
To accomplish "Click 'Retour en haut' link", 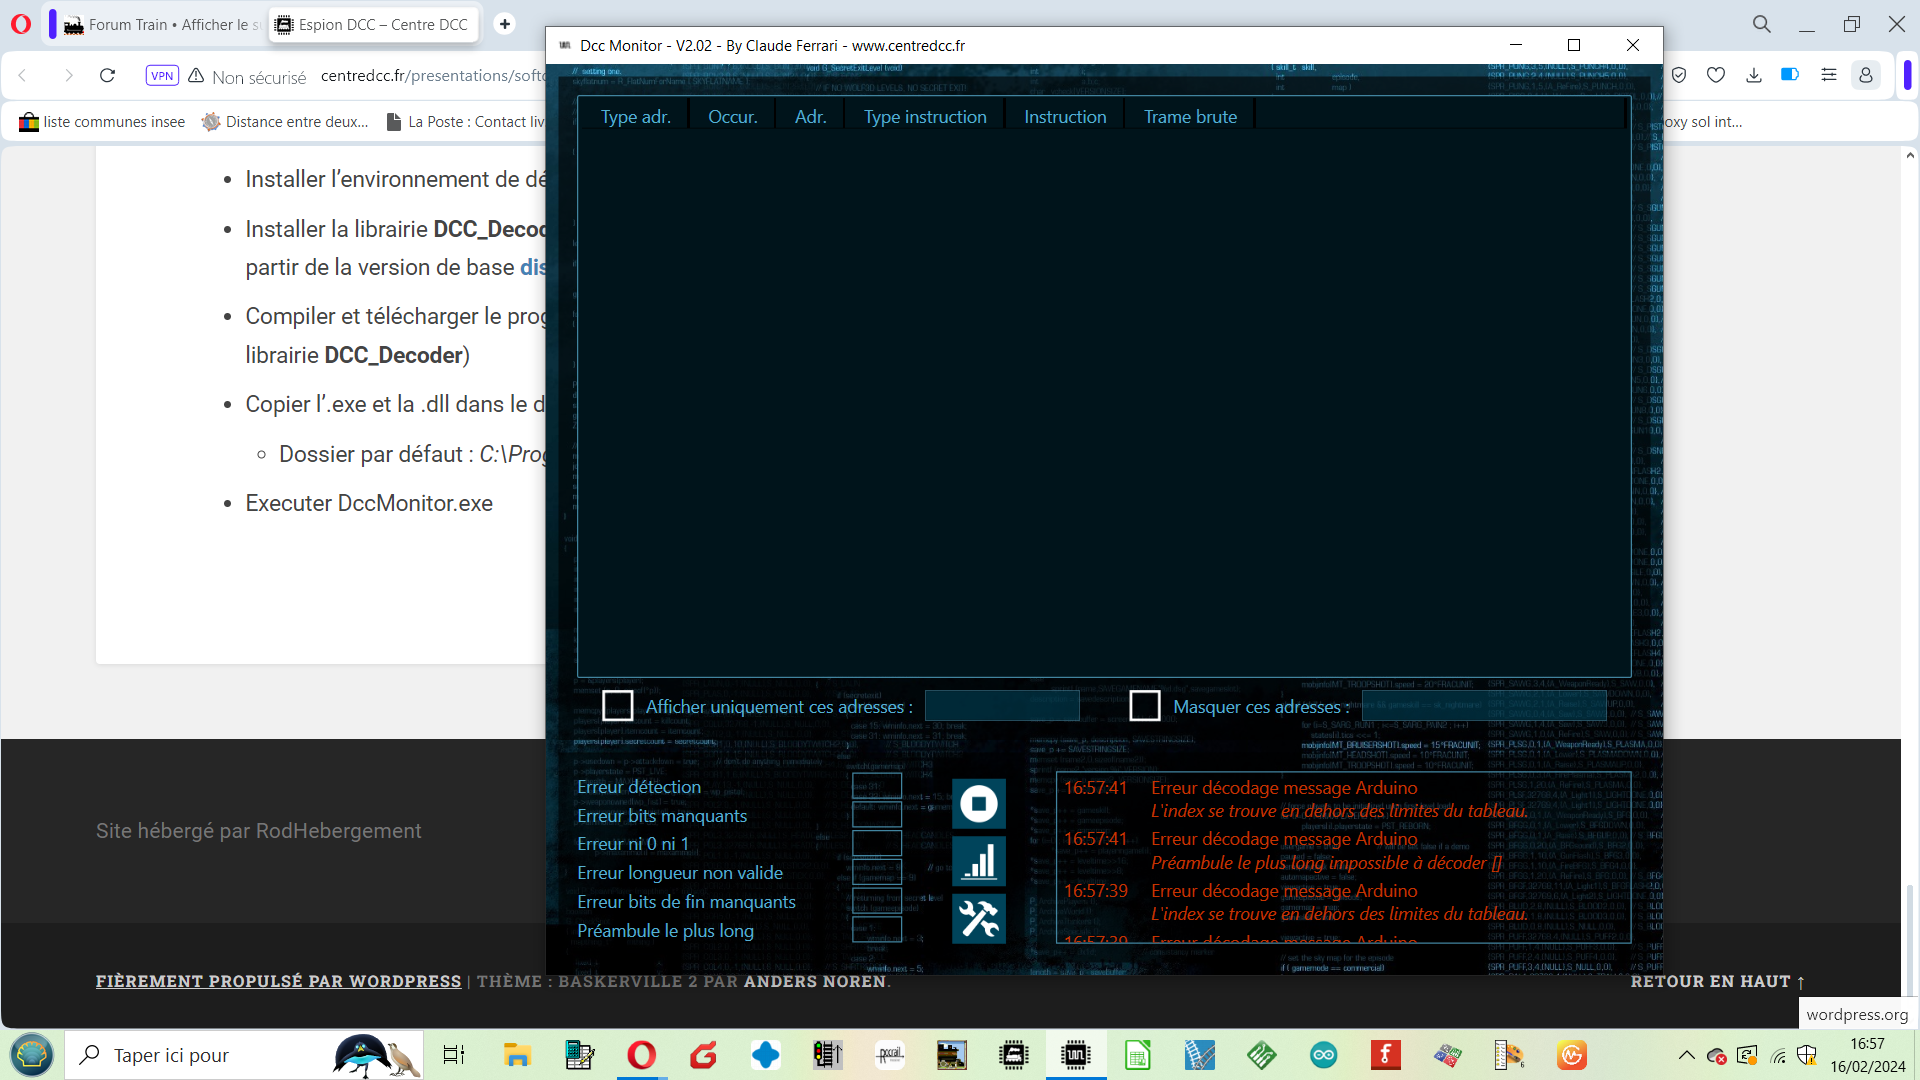I will (1718, 981).
